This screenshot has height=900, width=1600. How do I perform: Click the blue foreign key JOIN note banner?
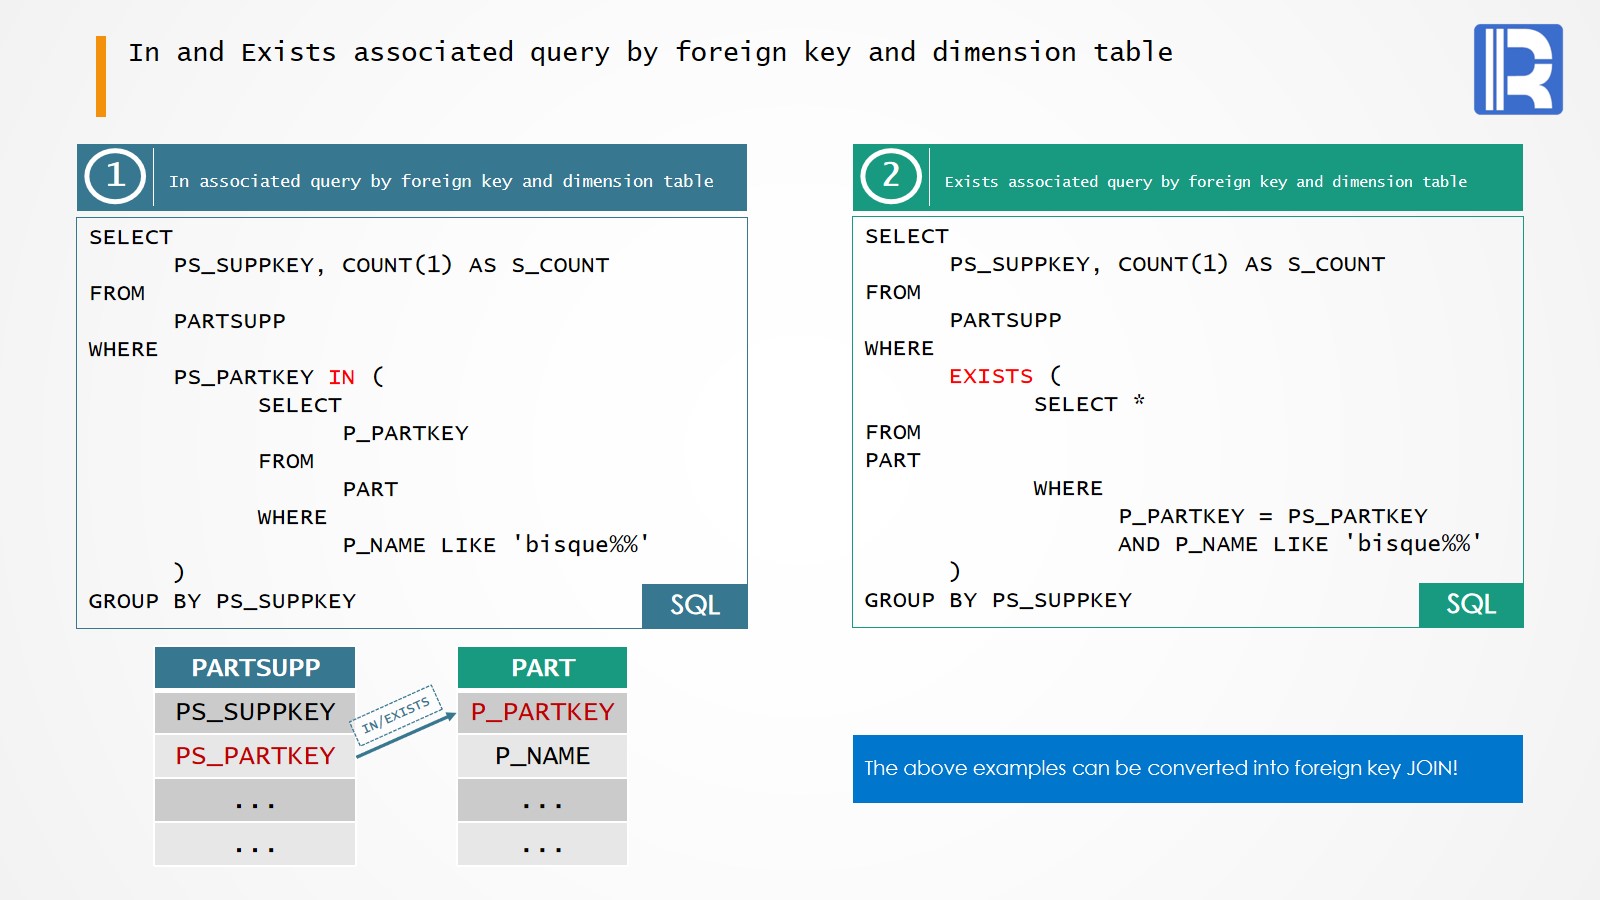click(1187, 768)
